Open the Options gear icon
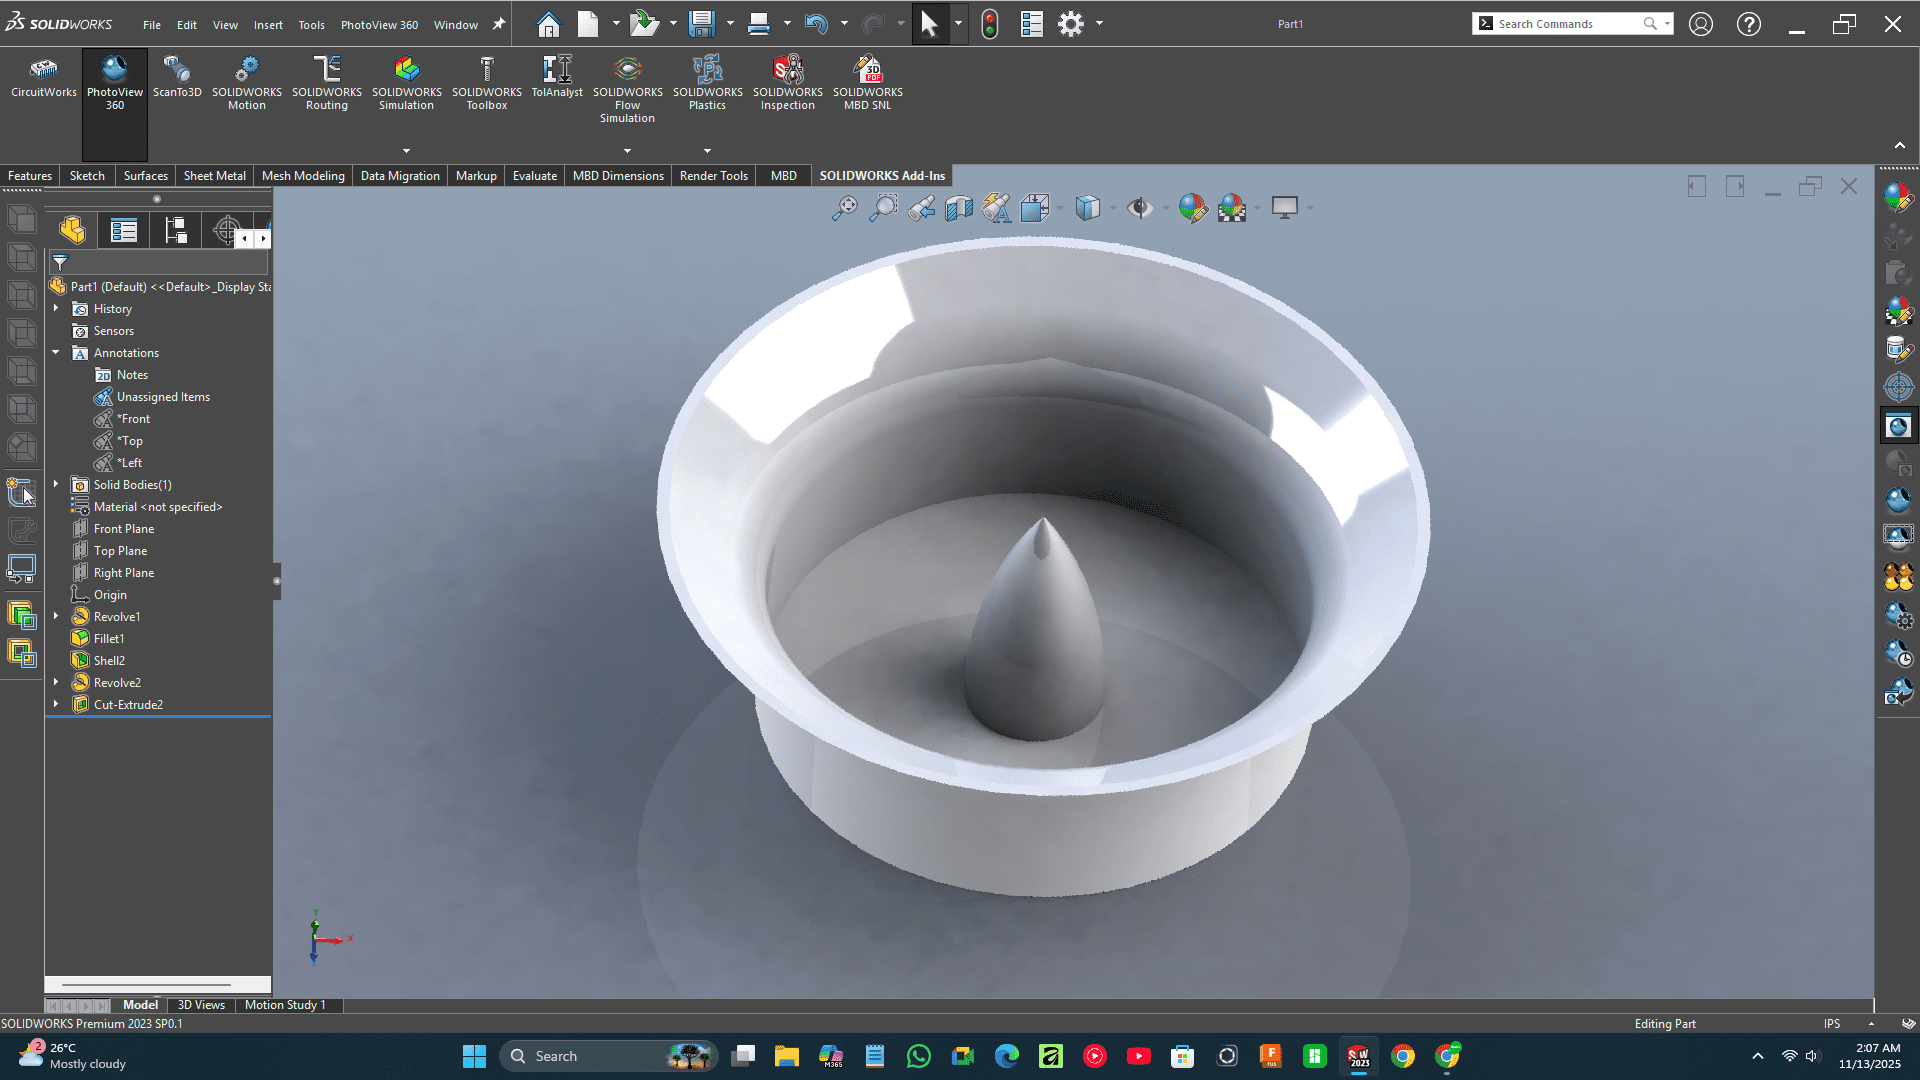The height and width of the screenshot is (1080, 1920). pos(1071,24)
